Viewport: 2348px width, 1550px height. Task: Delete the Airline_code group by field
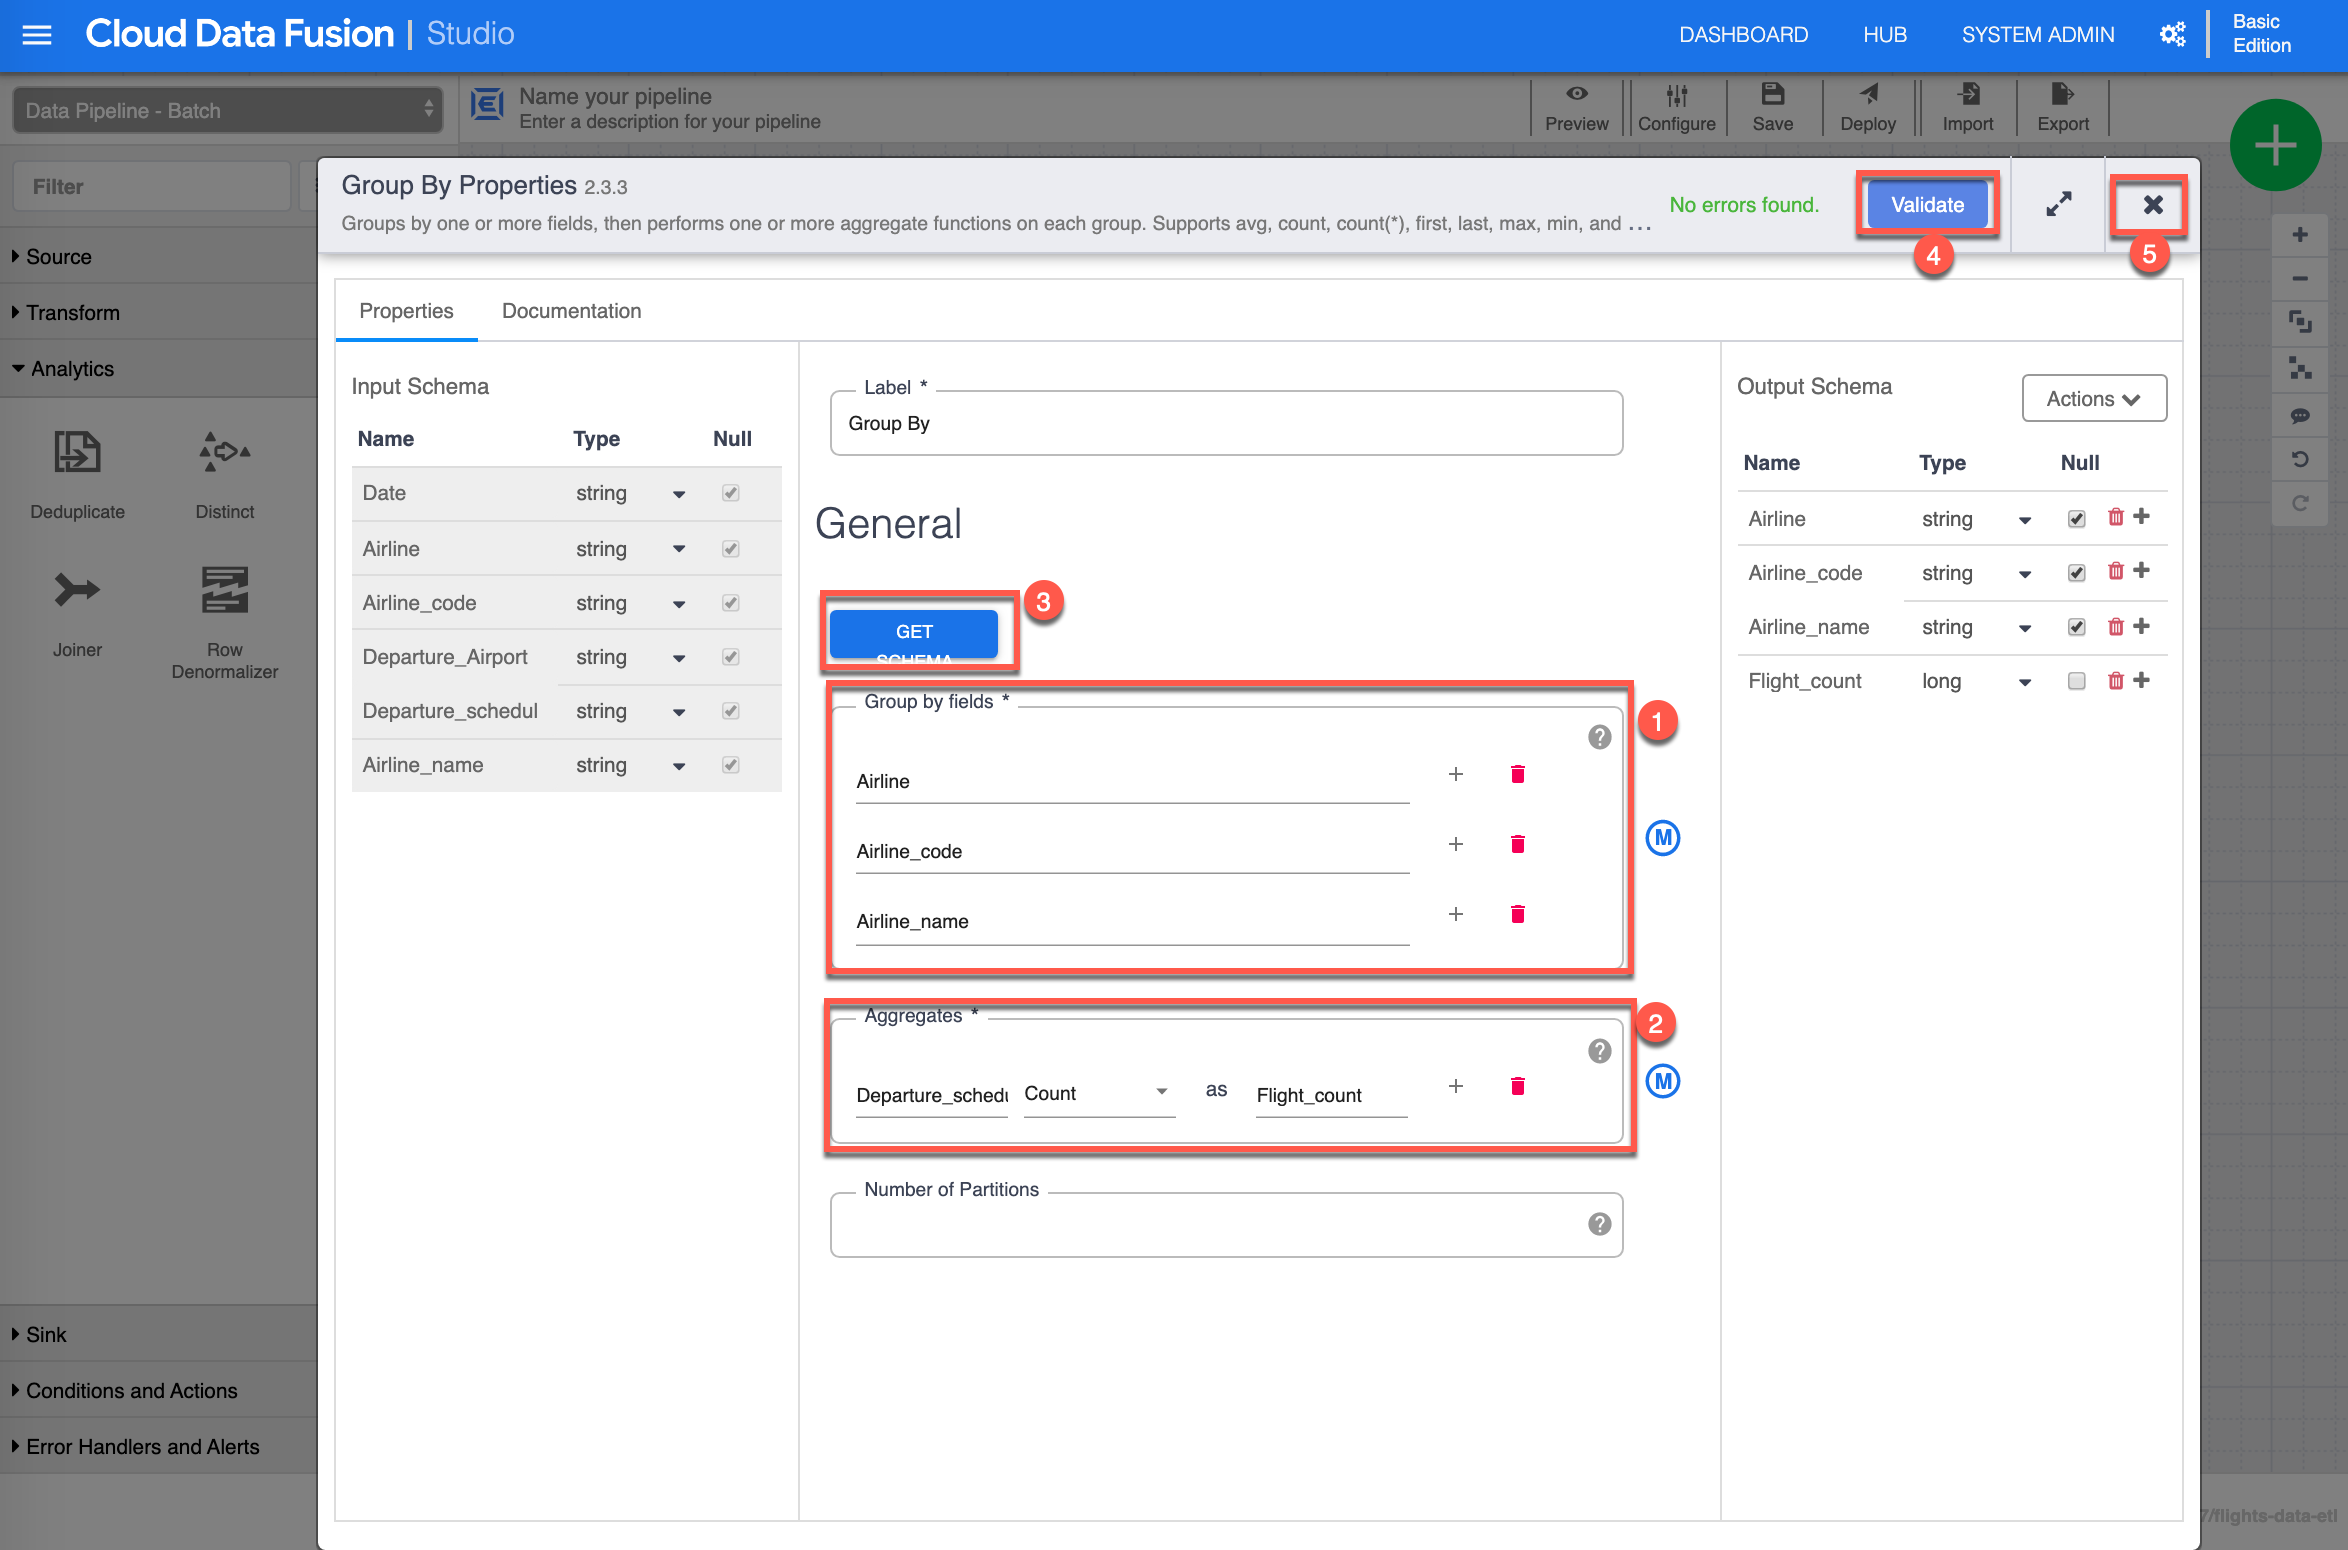[x=1517, y=845]
